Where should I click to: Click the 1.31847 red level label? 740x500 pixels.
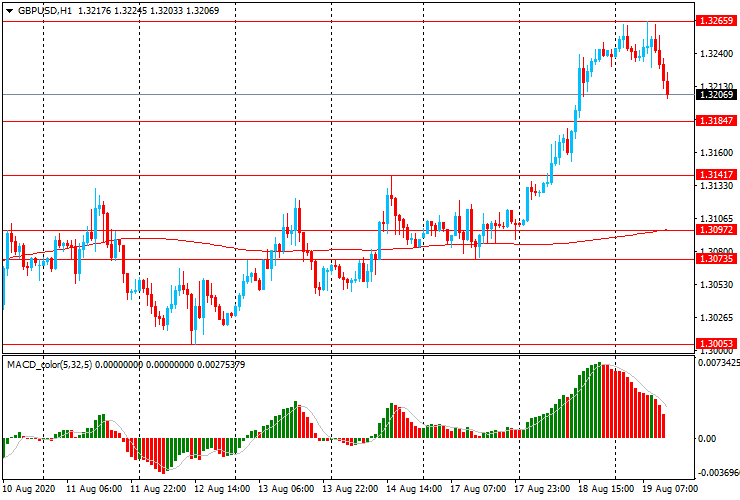(x=716, y=121)
